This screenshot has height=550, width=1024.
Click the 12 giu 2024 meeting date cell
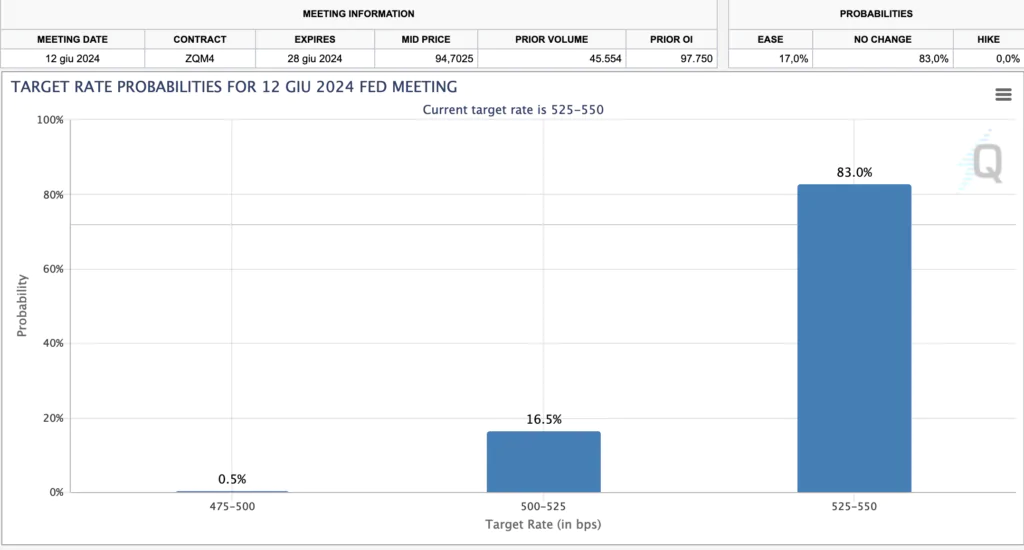click(72, 59)
